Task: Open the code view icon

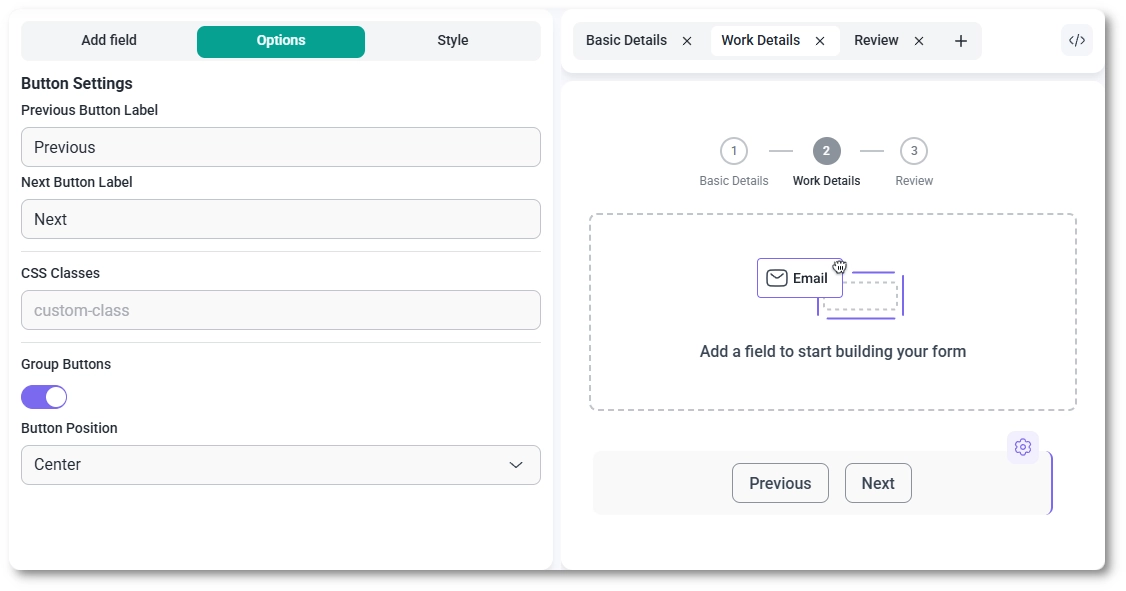Action: coord(1076,40)
